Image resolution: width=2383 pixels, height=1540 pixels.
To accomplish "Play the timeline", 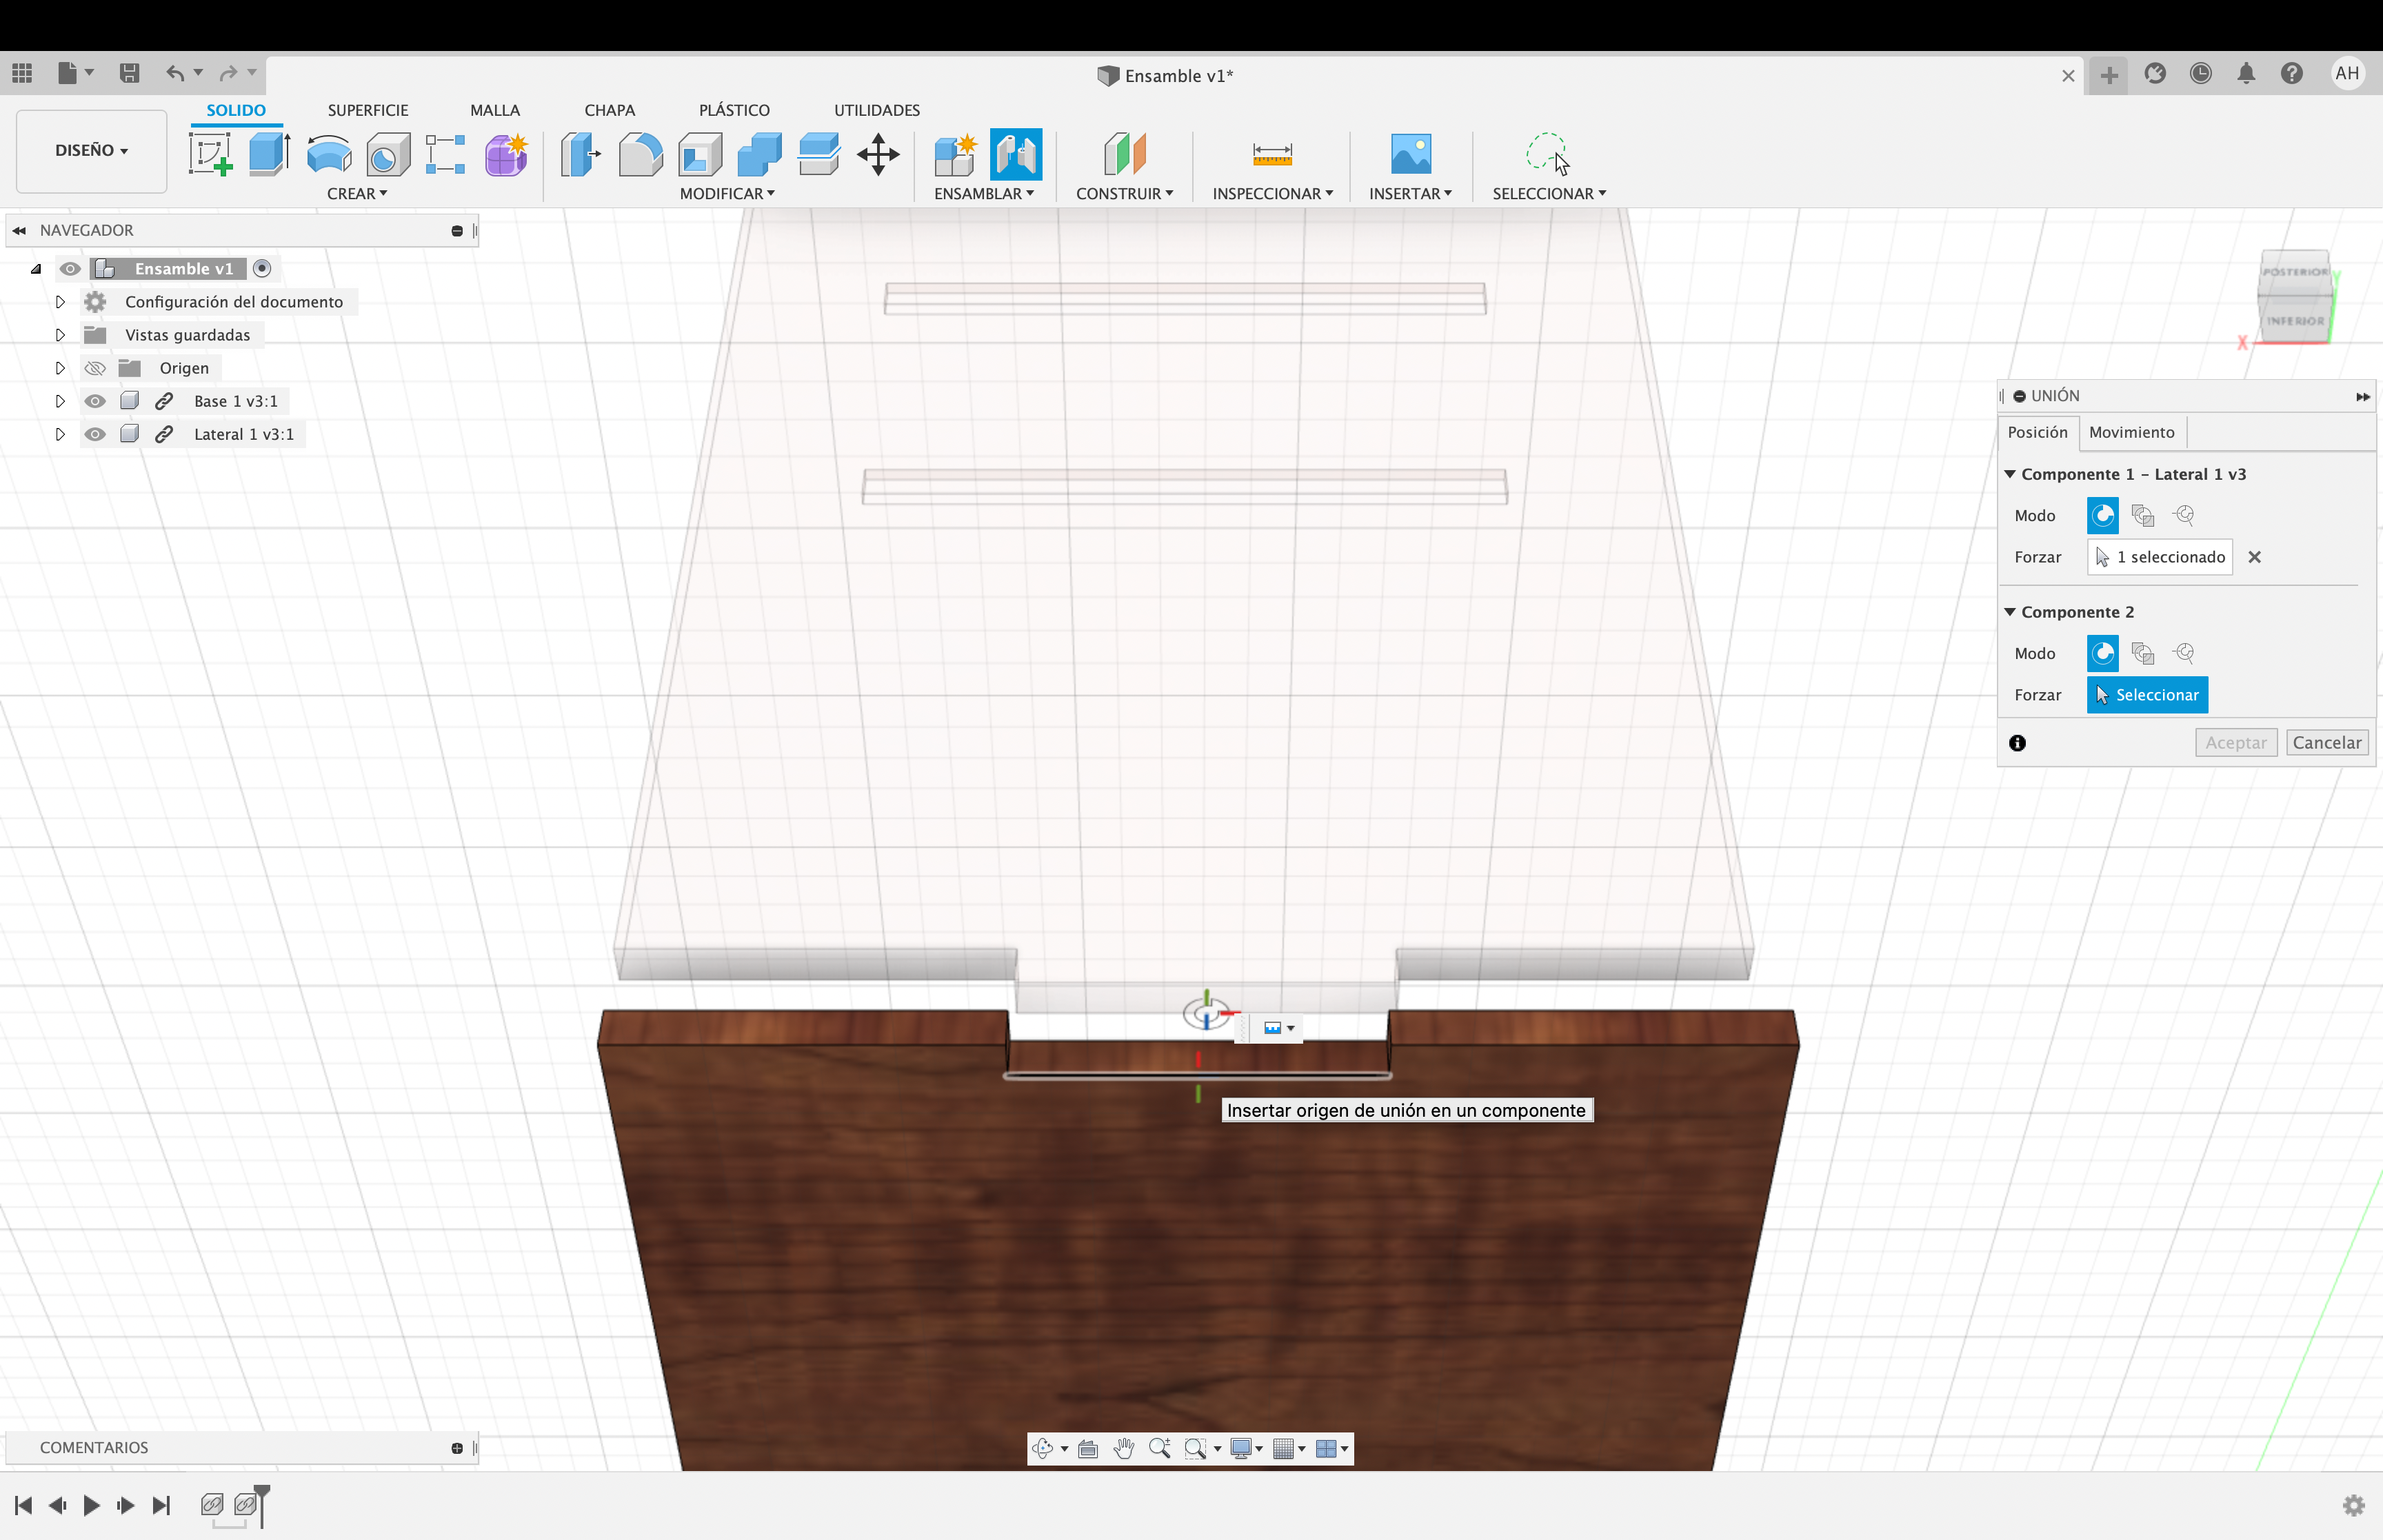I will click(x=91, y=1505).
